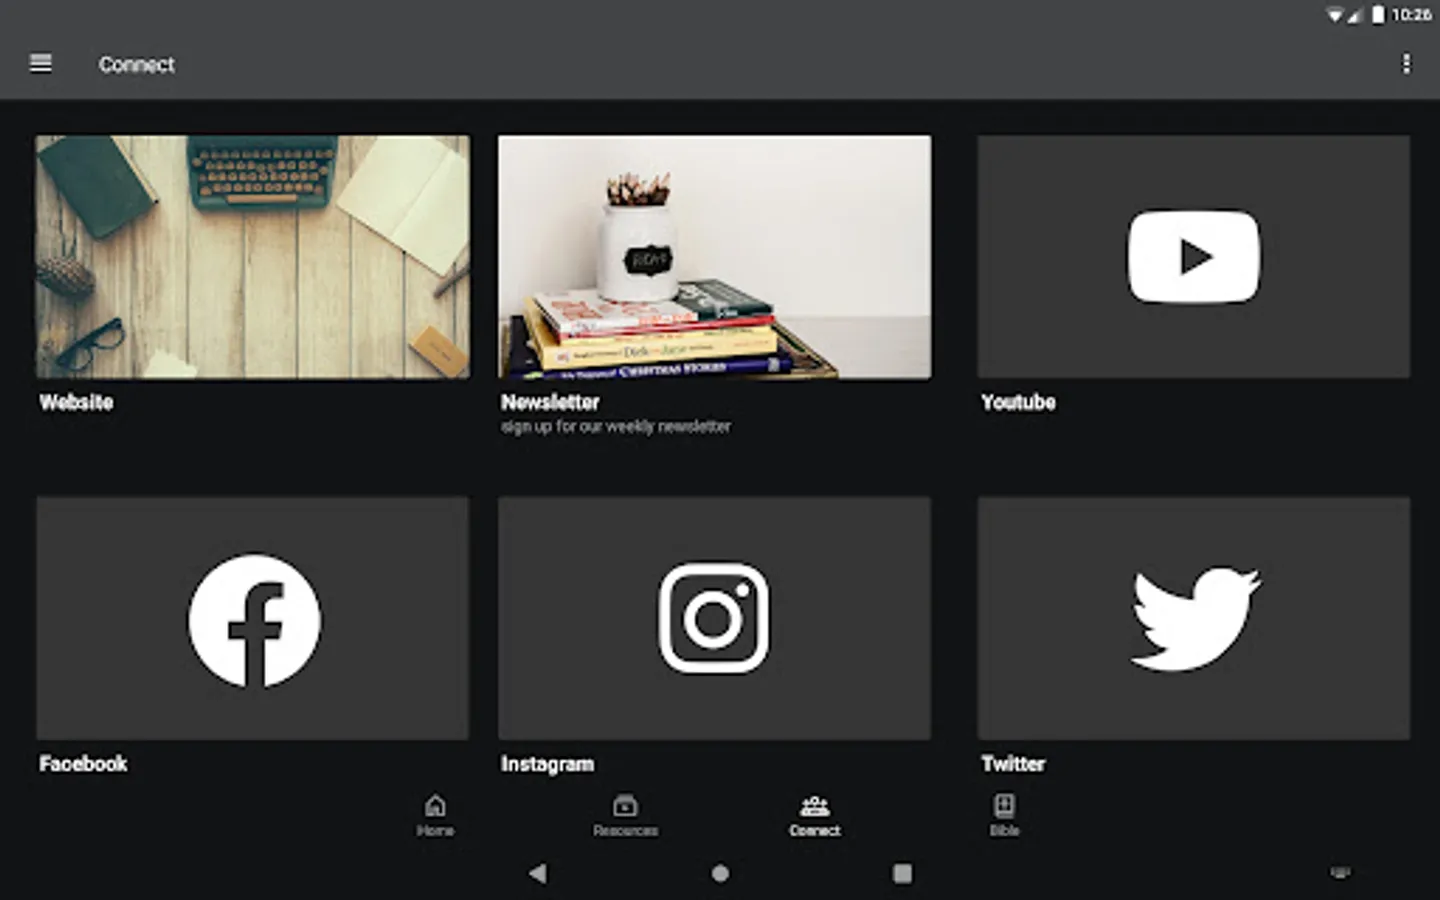The width and height of the screenshot is (1440, 900).
Task: Open the Website typewriter thumbnail
Action: click(x=253, y=257)
